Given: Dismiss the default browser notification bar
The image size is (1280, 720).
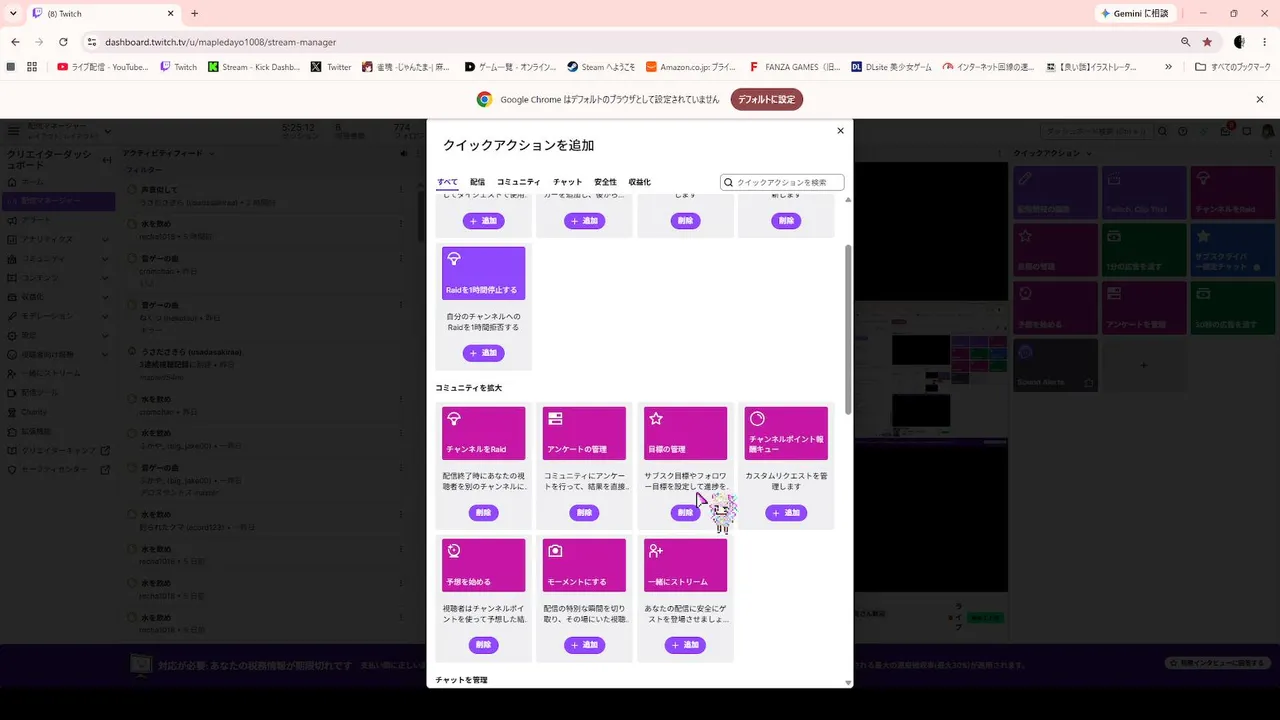Looking at the screenshot, I should (1260, 99).
